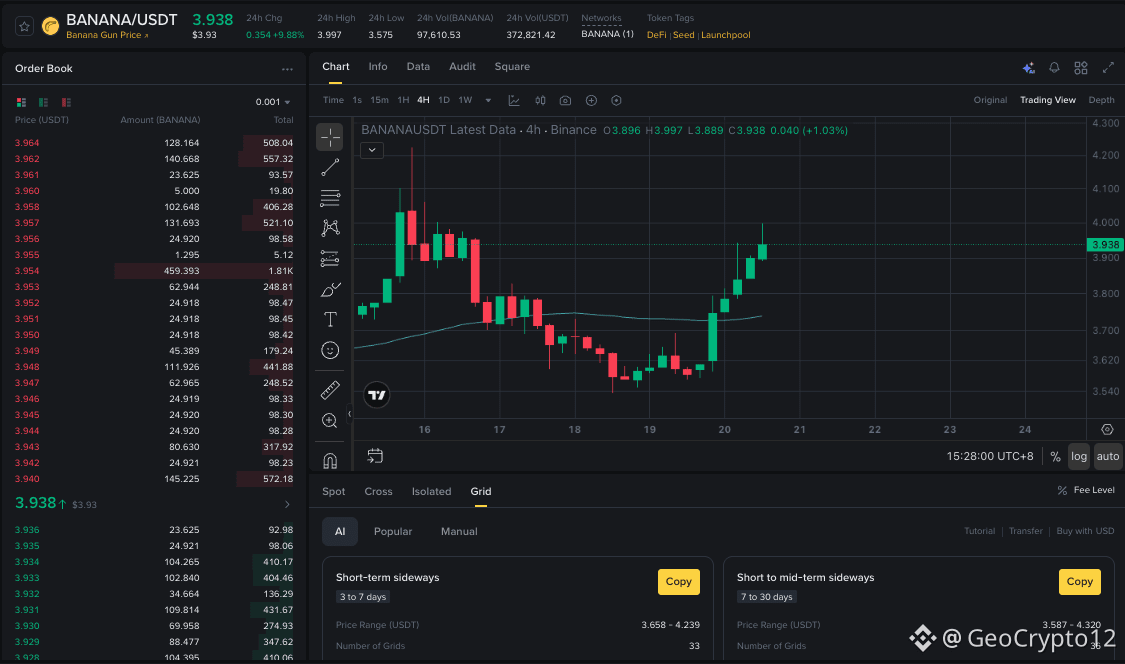Select the 4H interval
This screenshot has width=1125, height=664.
click(423, 100)
